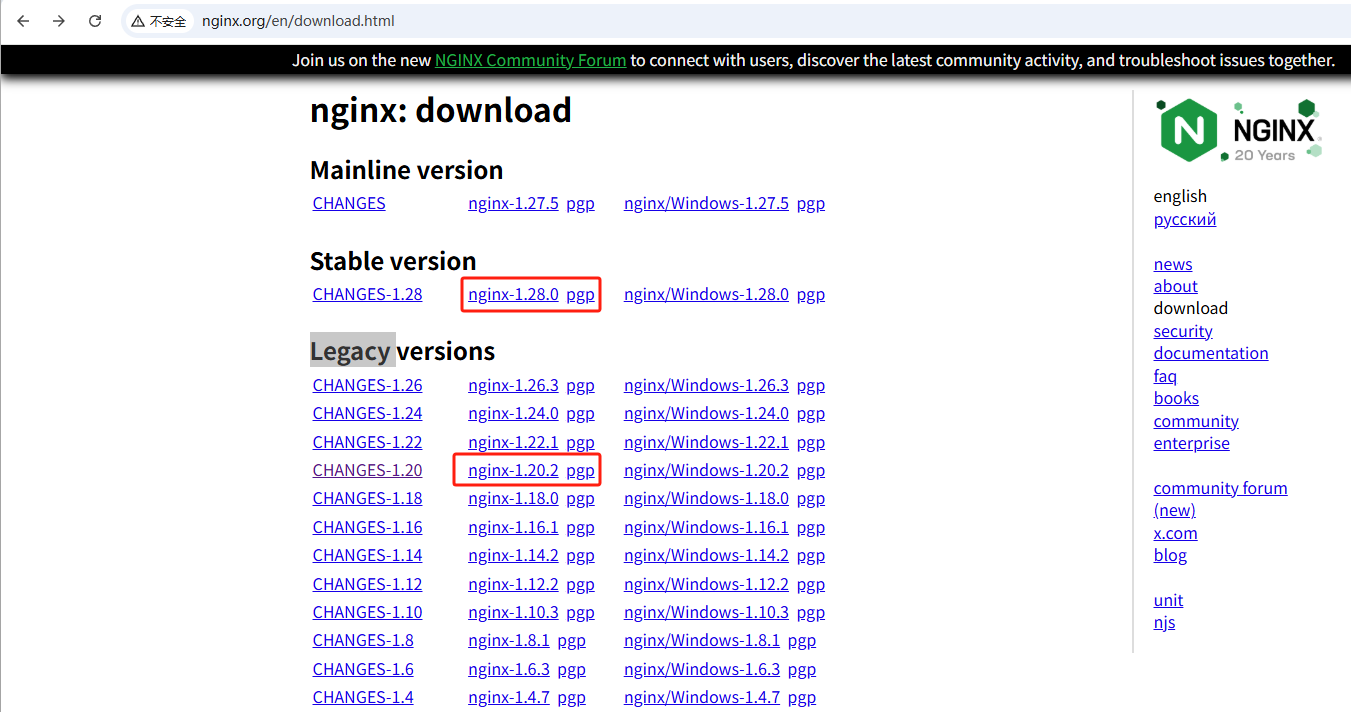
Task: Download nginx/Windows-1.12.2
Action: click(706, 584)
